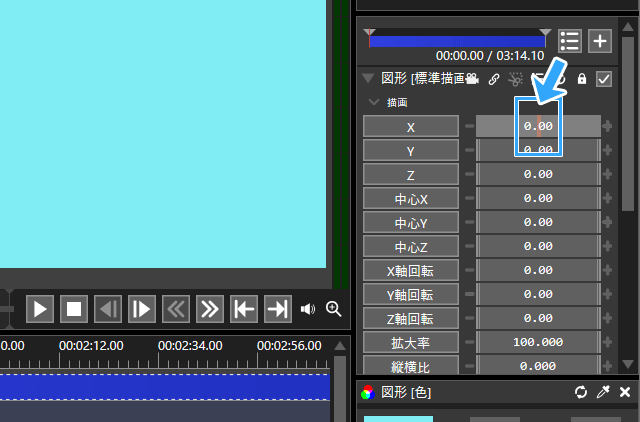Pick the eyedropper in 図形 [色] panel
640x422 pixels.
click(x=603, y=392)
